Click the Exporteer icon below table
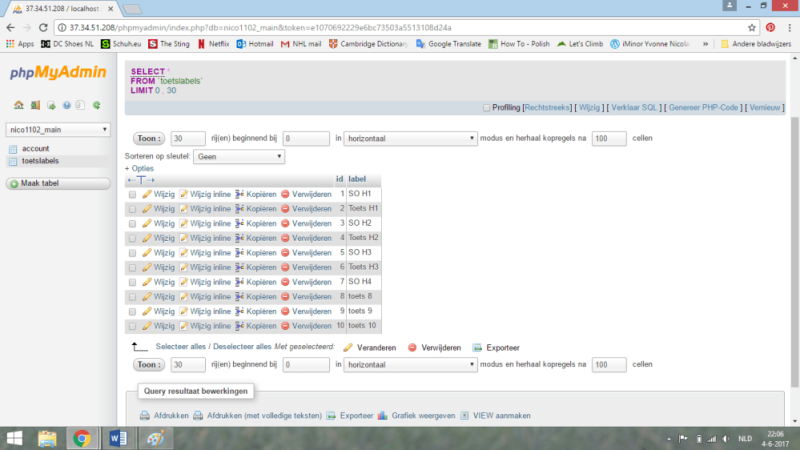 pos(477,347)
